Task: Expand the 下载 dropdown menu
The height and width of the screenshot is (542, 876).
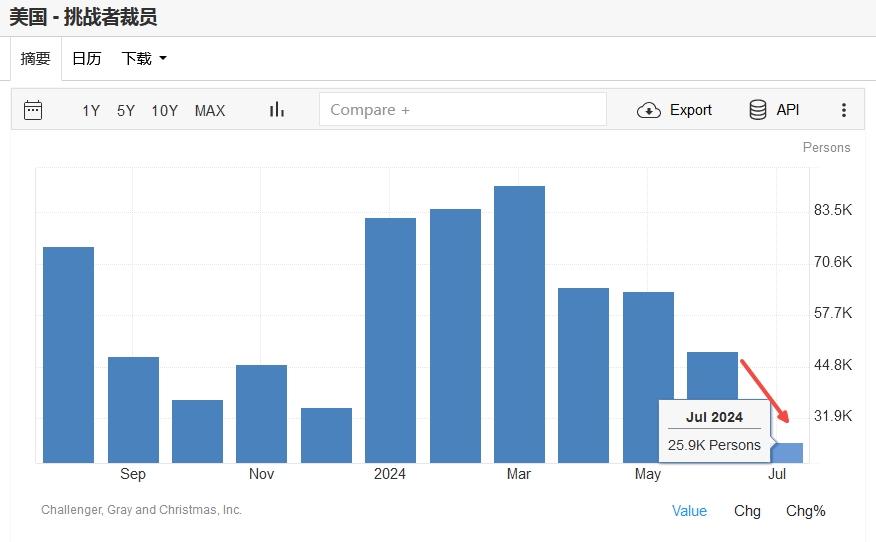Action: point(144,59)
